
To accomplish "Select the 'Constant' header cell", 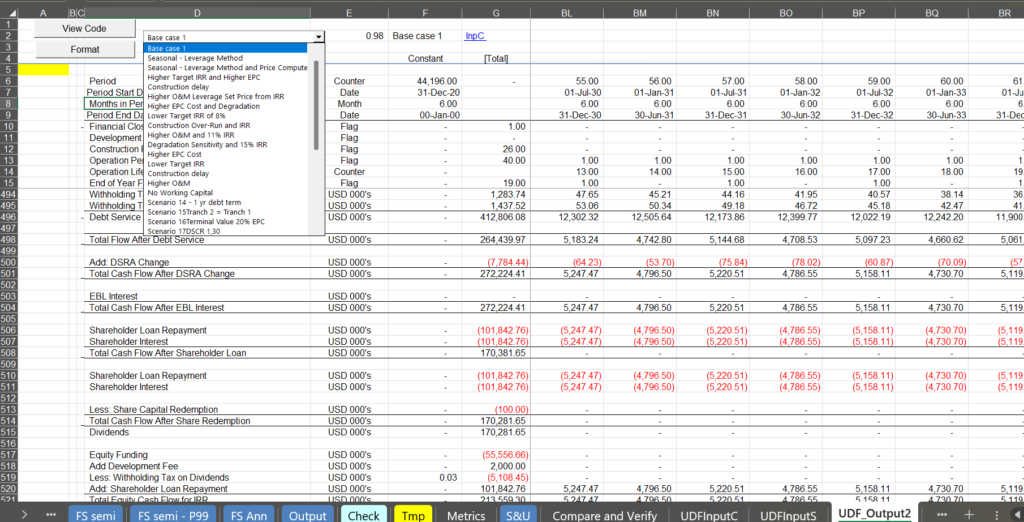I will pos(425,58).
